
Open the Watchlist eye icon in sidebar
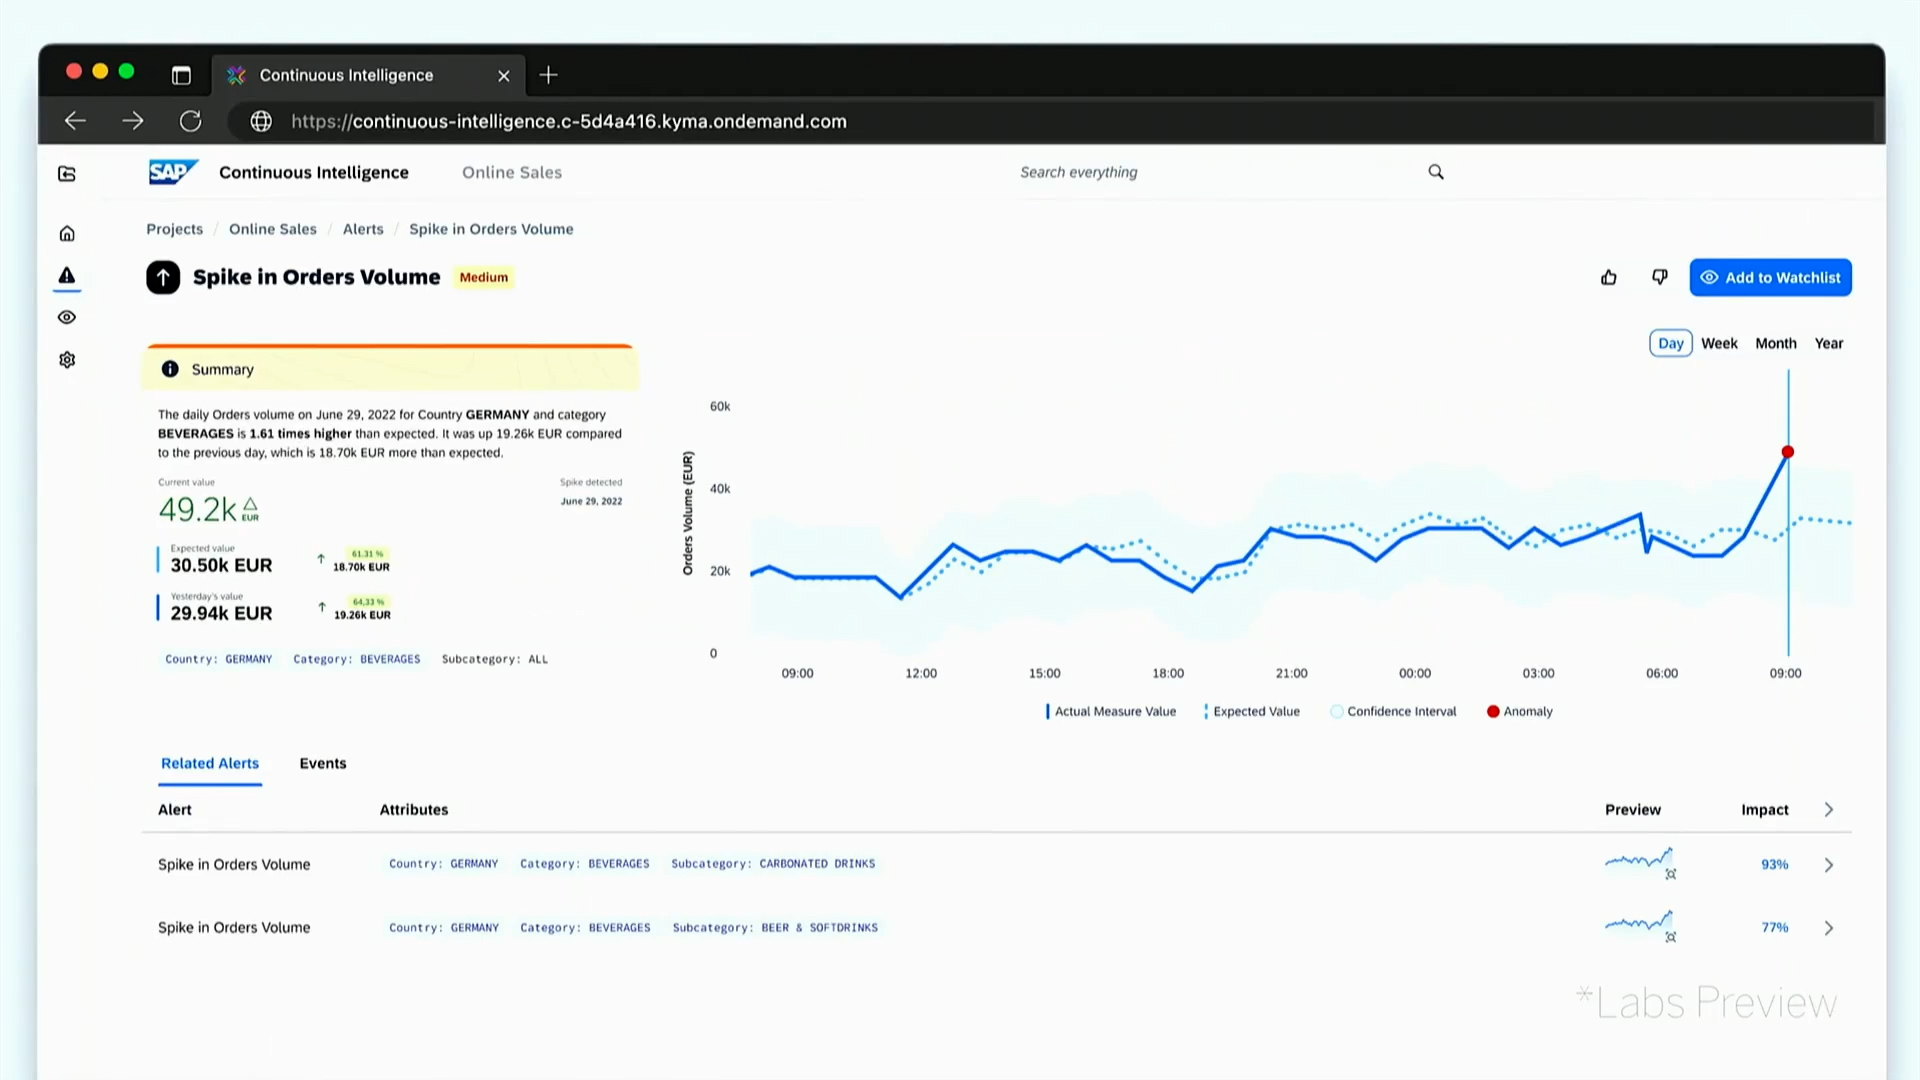pyautogui.click(x=67, y=318)
